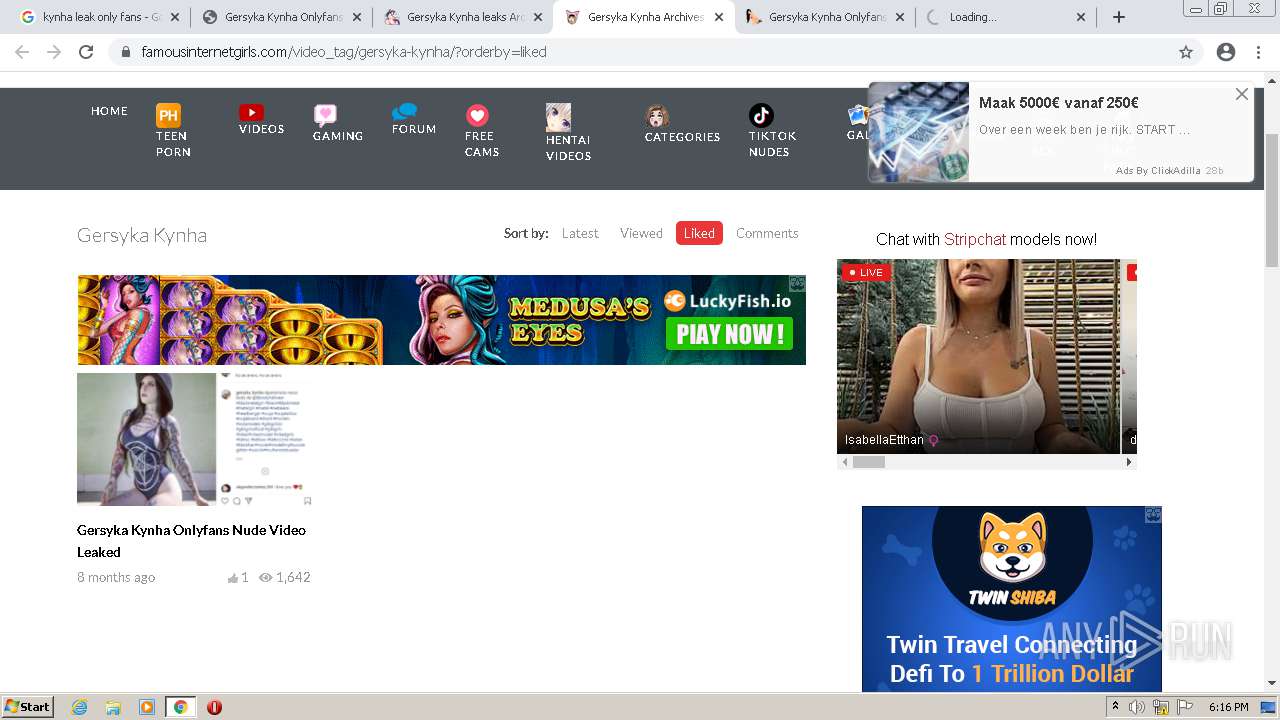Click the browser forward arrow
This screenshot has height=720, width=1280.
[54, 52]
